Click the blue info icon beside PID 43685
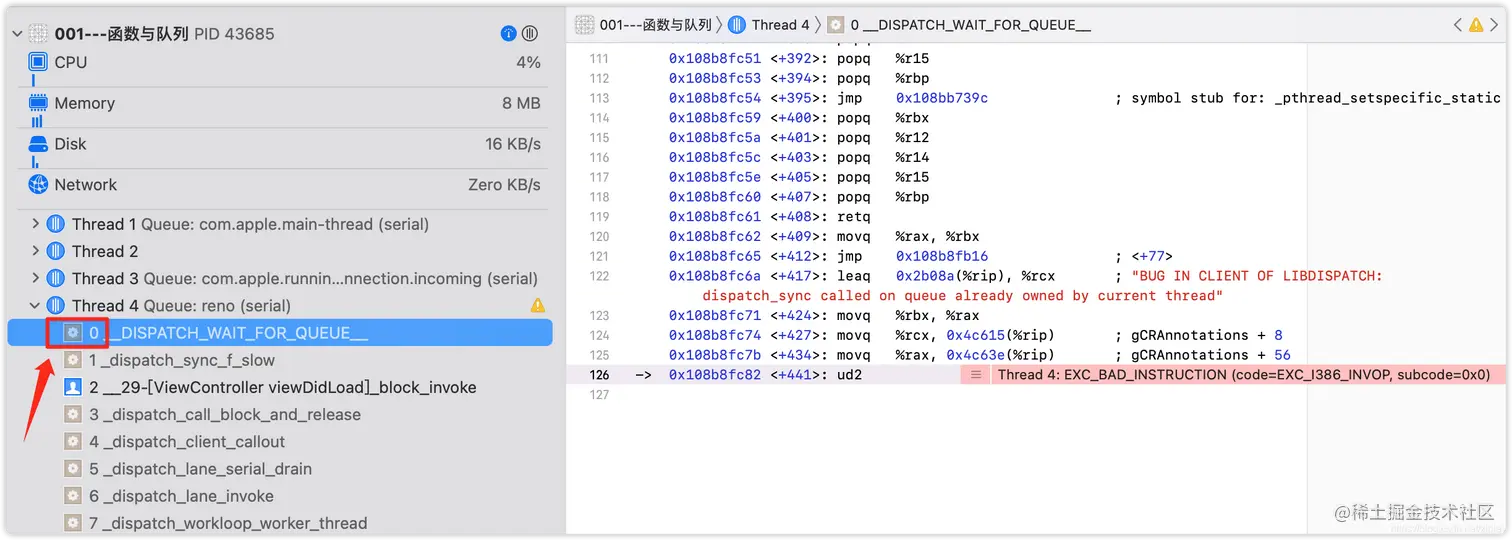Viewport: 1512px width, 540px height. coord(508,34)
